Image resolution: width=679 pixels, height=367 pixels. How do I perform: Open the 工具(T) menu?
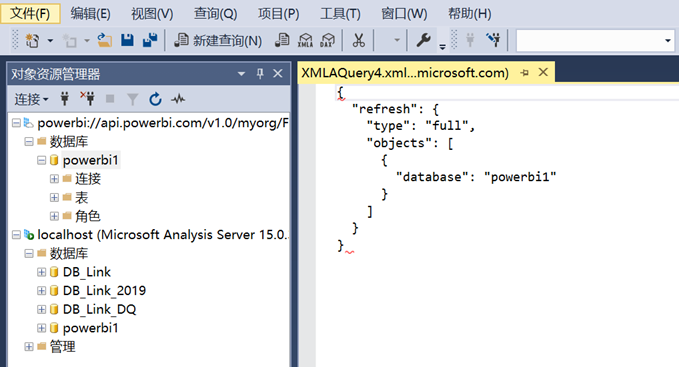(x=340, y=13)
